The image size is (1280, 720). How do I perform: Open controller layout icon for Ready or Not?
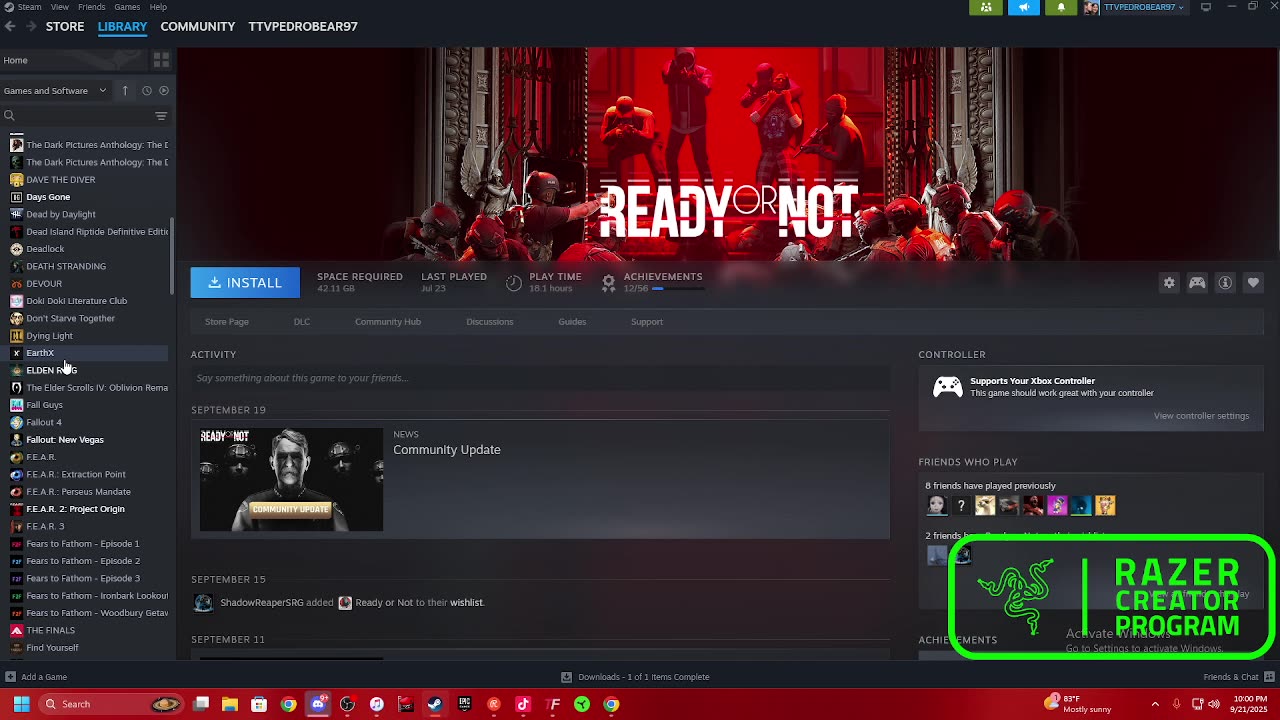tap(1197, 283)
